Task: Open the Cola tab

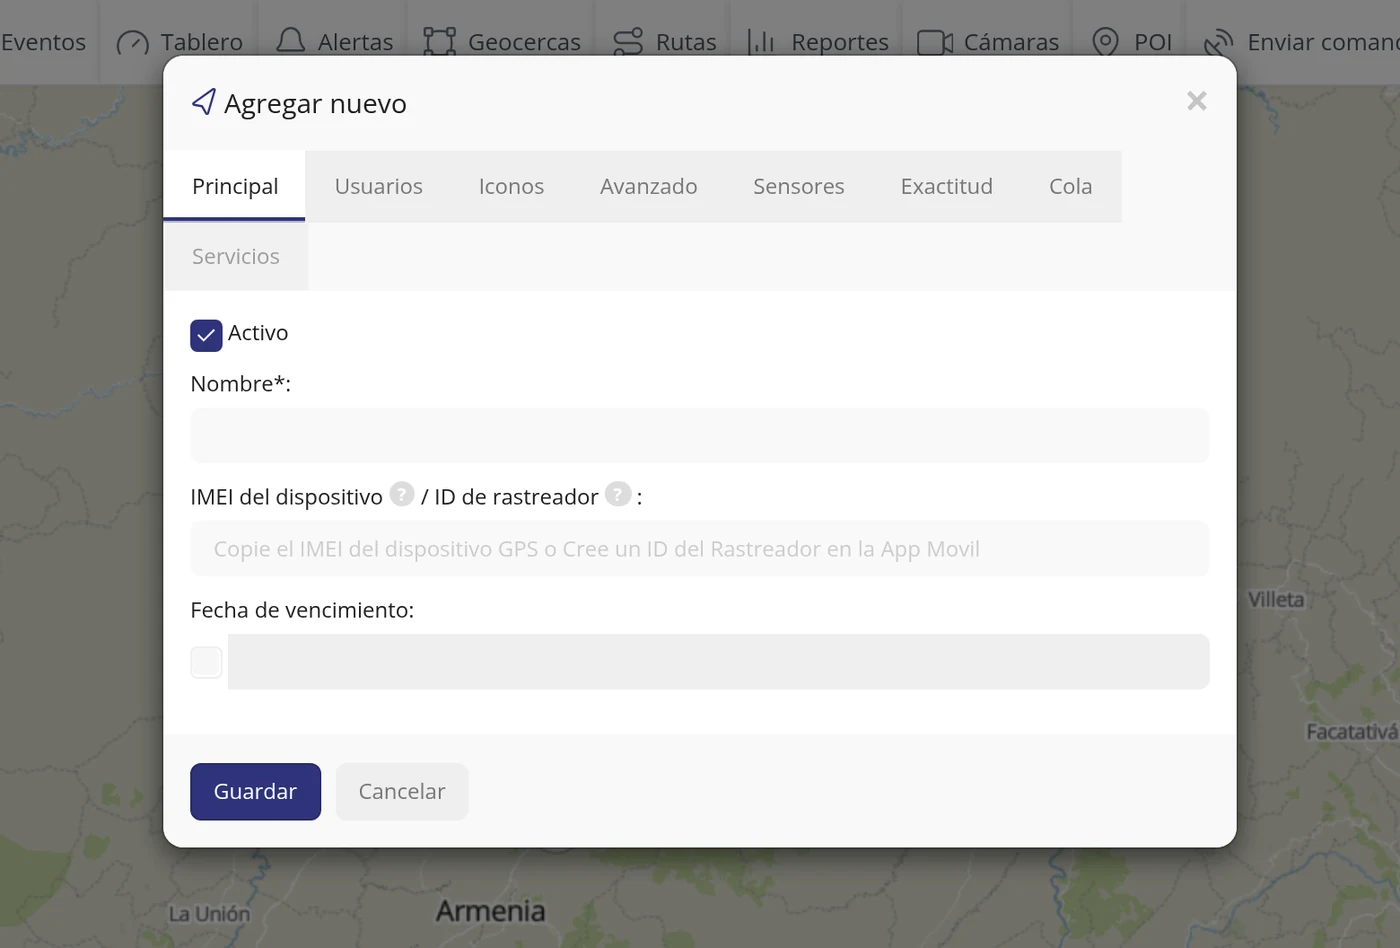Action: coord(1071,186)
